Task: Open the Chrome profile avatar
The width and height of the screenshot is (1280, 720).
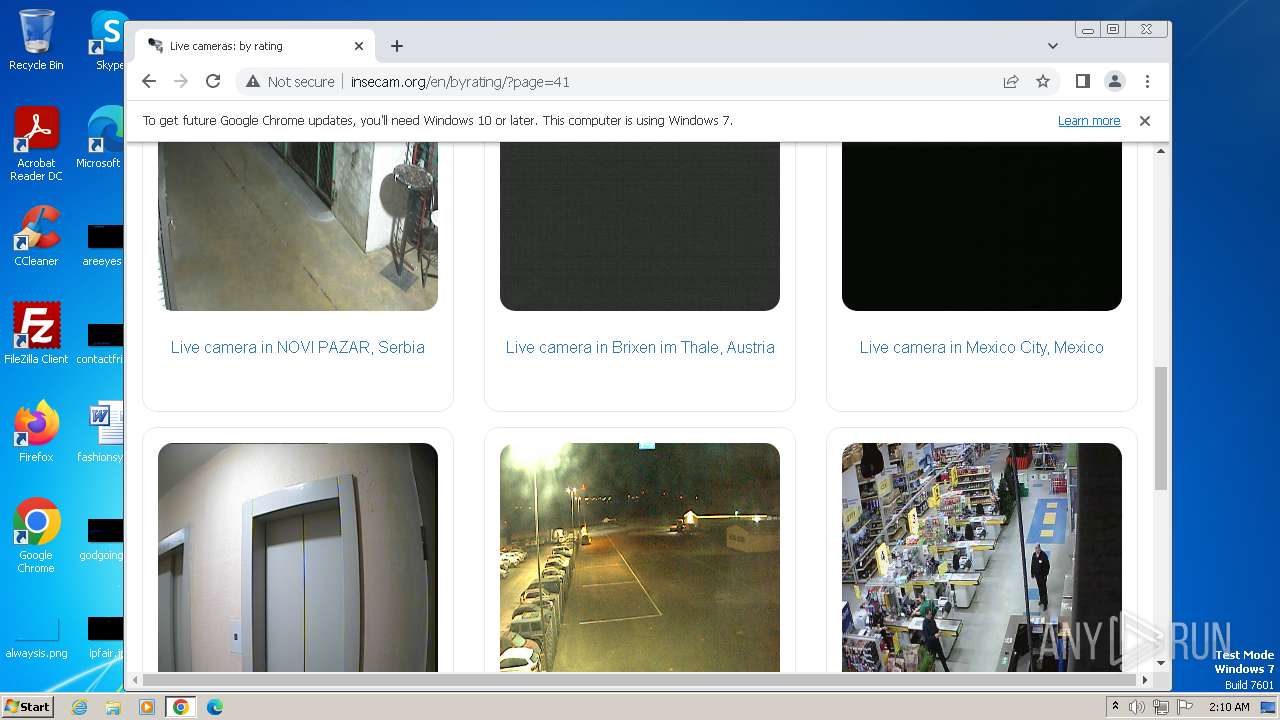Action: click(x=1115, y=82)
